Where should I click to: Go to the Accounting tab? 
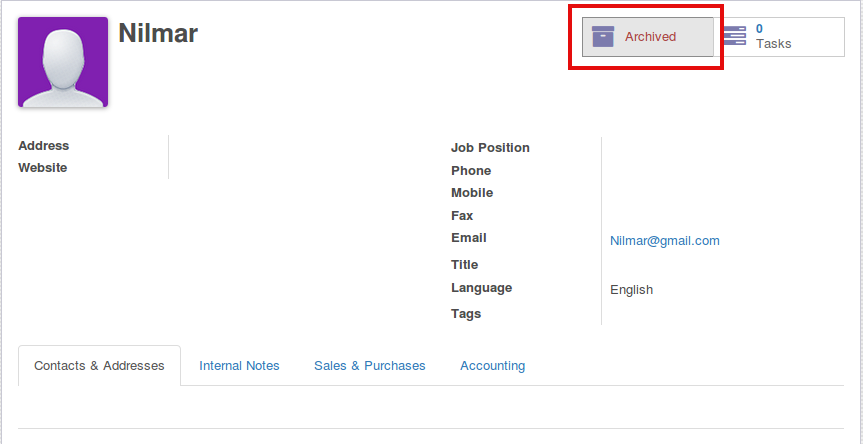pos(492,366)
